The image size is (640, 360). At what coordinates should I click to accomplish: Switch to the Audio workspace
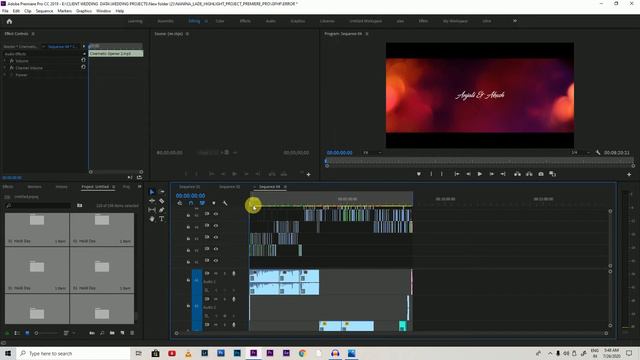tap(271, 21)
